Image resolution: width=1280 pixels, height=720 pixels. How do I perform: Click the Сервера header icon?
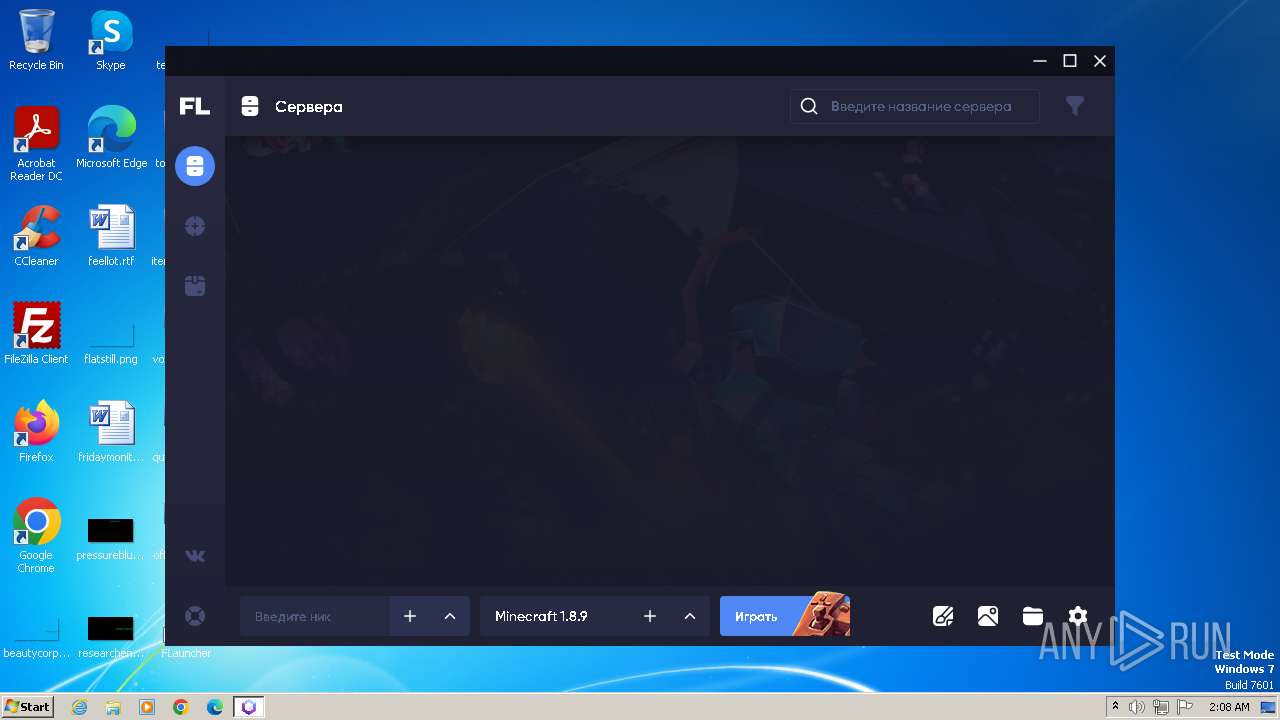tap(250, 106)
